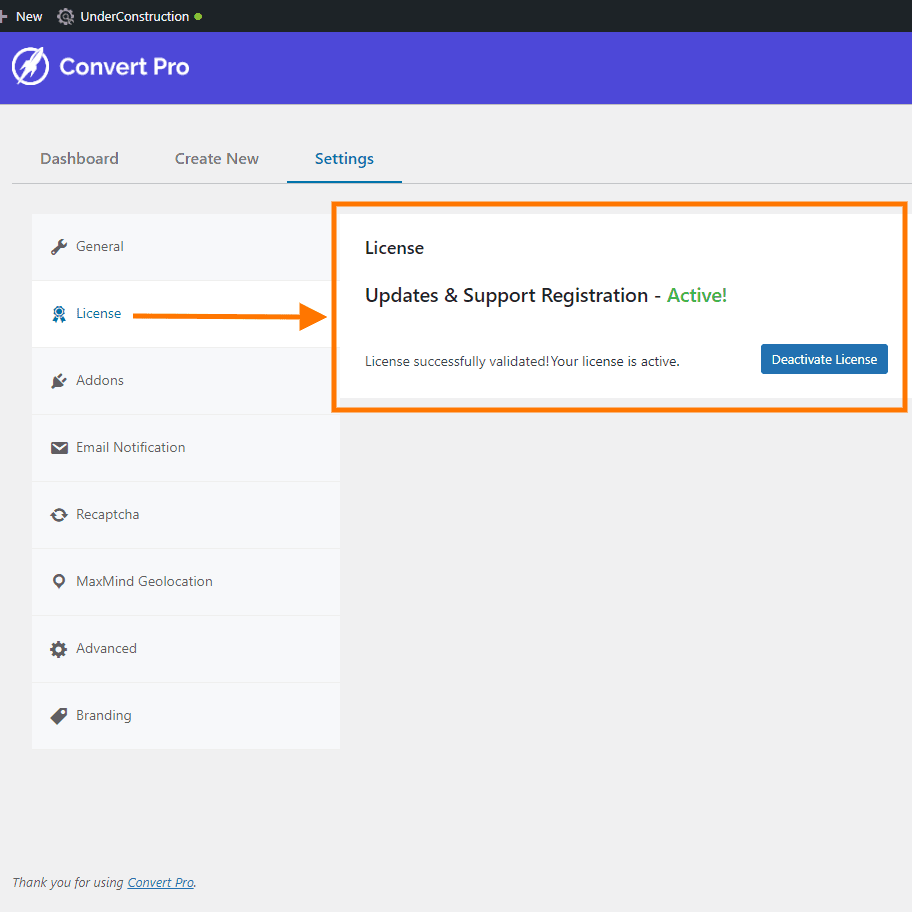The image size is (912, 912).
Task: Click the Branding tag icon
Action: tap(59, 716)
